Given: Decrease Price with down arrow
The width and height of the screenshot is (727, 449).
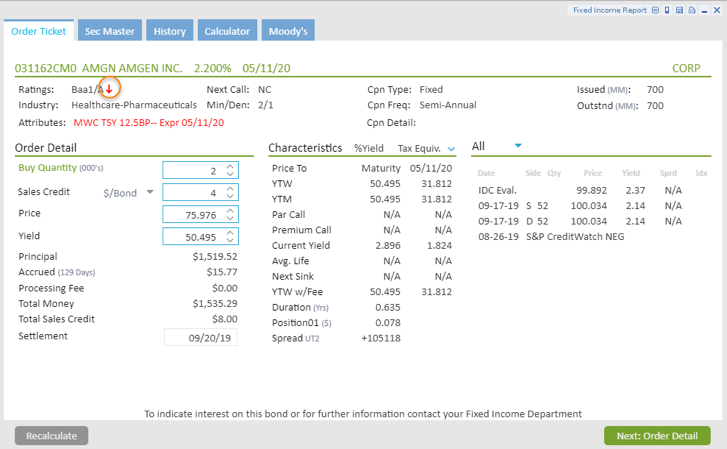Looking at the screenshot, I should [230, 218].
